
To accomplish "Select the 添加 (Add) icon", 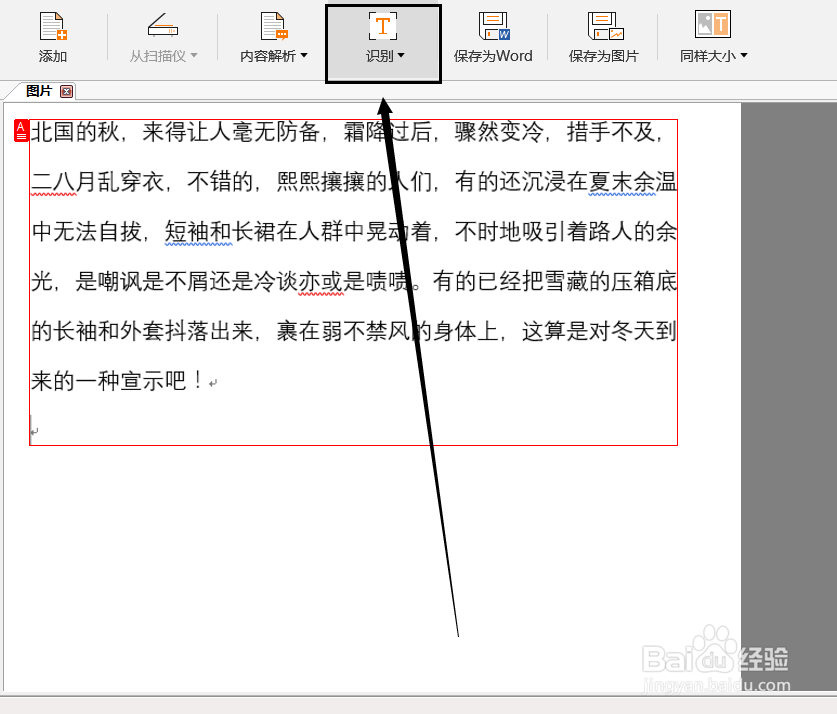I will pyautogui.click(x=52, y=26).
